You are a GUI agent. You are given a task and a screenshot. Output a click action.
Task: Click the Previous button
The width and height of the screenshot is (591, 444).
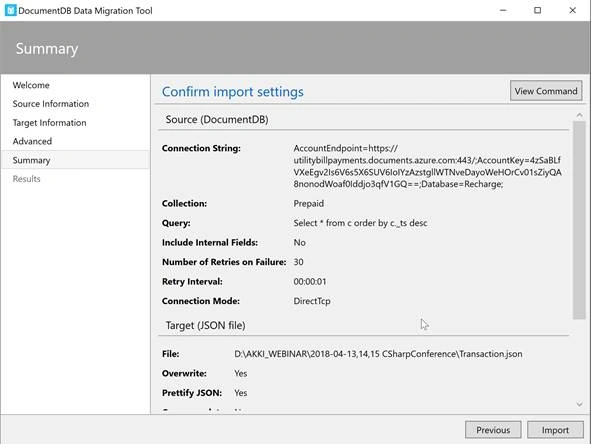coord(493,430)
